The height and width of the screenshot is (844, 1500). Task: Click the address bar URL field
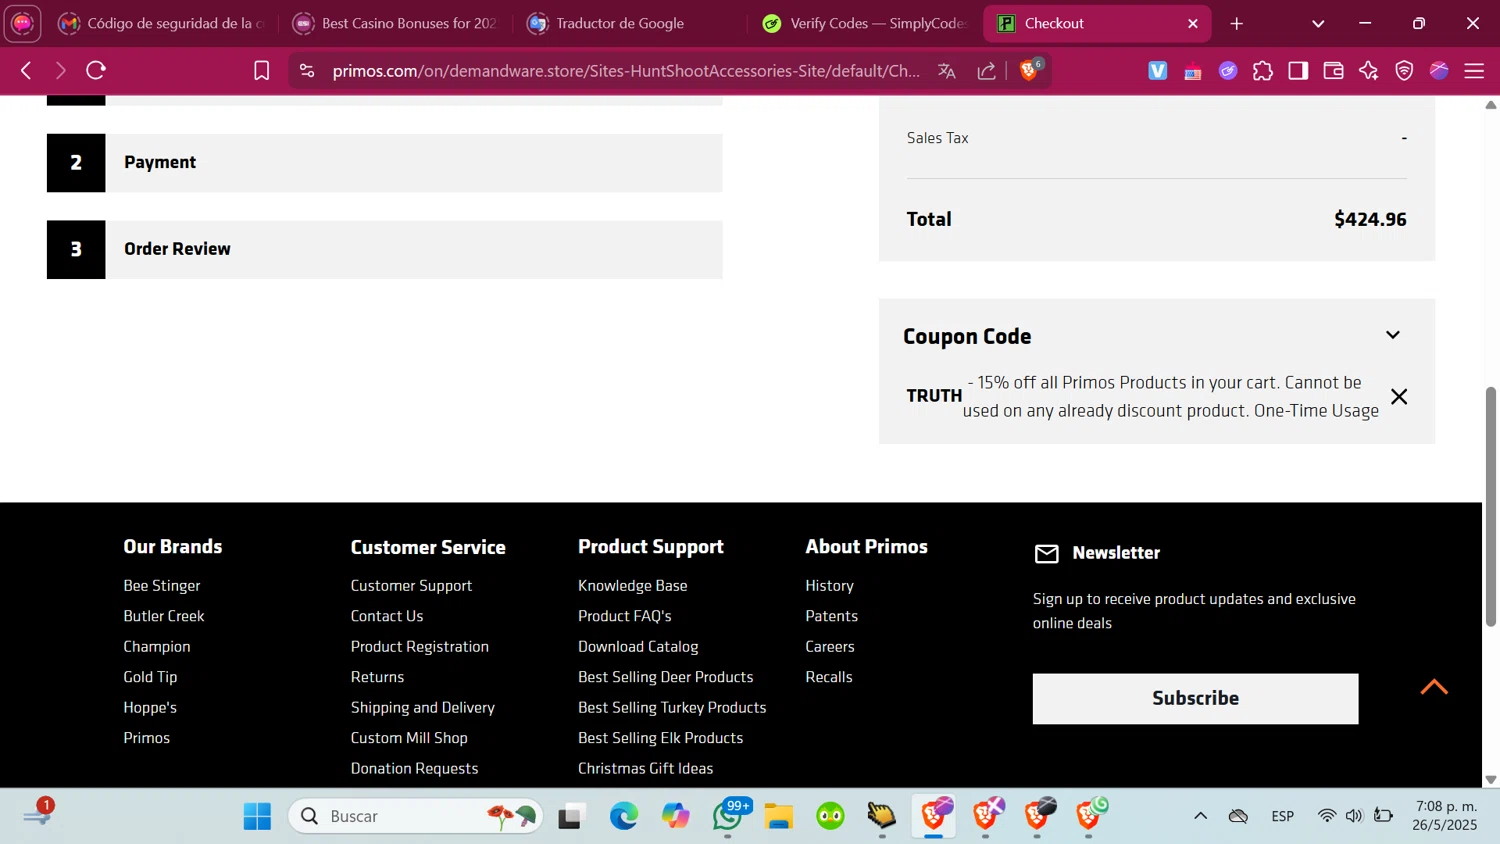pyautogui.click(x=626, y=71)
